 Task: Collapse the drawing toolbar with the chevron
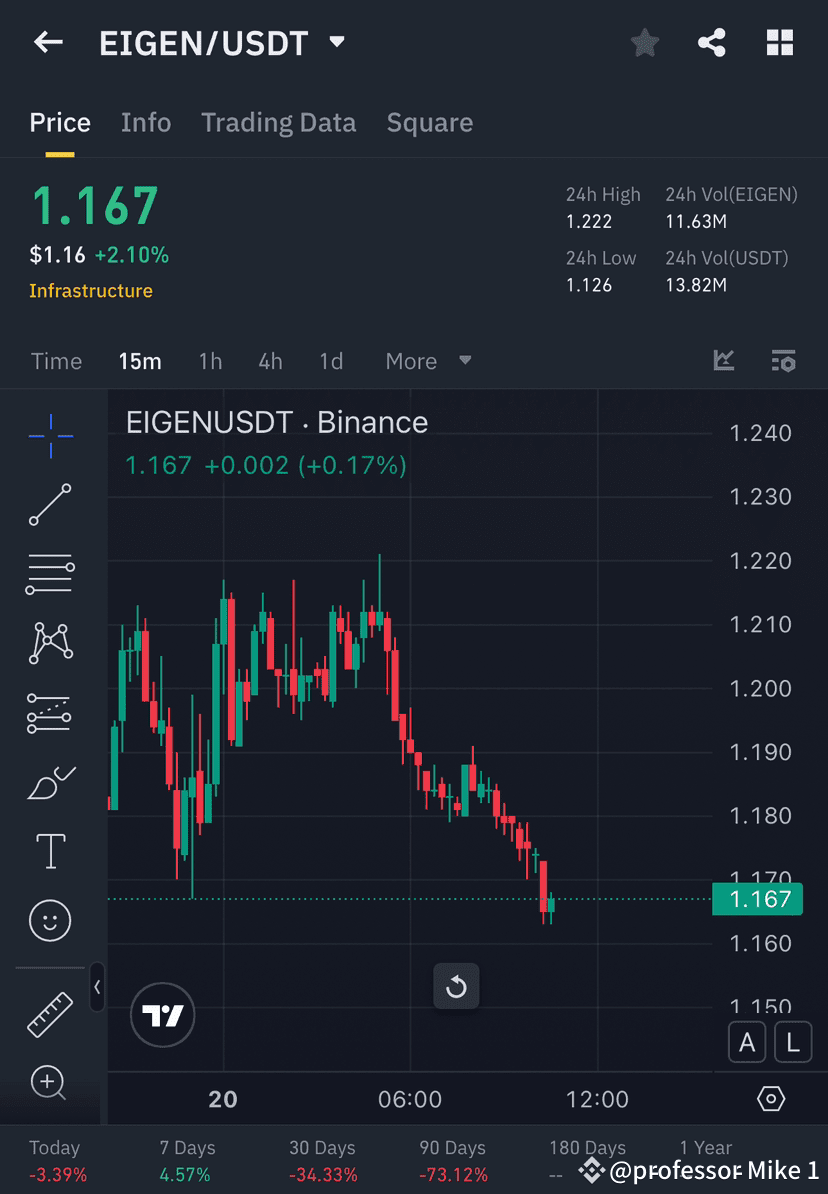98,988
